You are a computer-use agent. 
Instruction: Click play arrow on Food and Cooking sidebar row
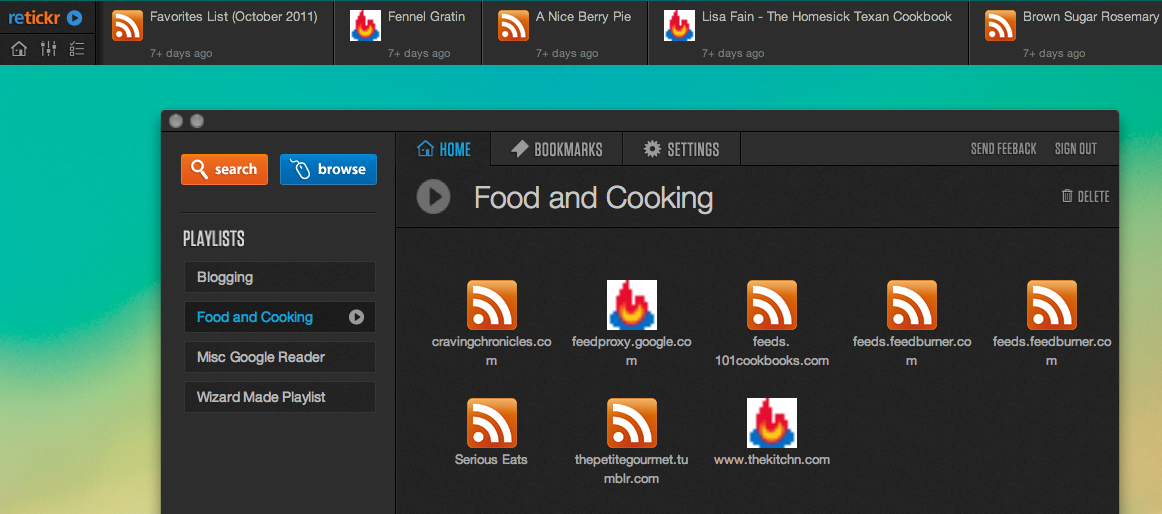[356, 317]
